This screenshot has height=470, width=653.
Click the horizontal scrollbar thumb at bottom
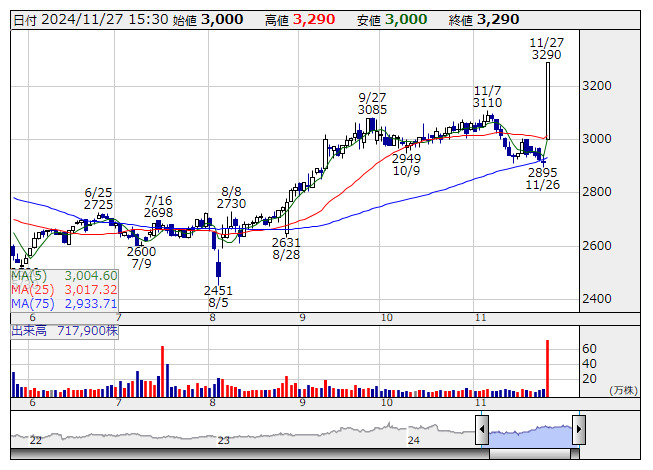point(530,454)
